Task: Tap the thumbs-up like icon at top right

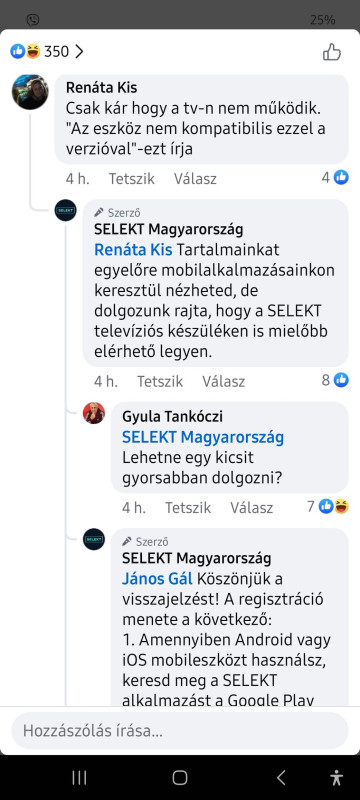Action: (331, 52)
